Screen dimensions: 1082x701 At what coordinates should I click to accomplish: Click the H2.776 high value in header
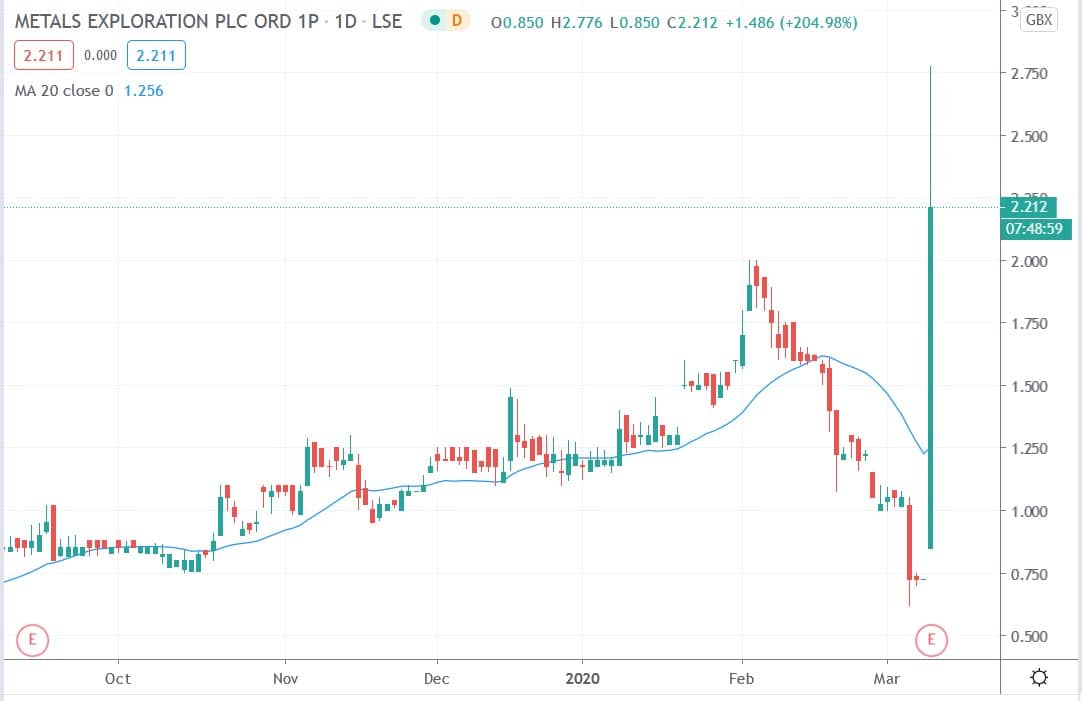pos(577,23)
